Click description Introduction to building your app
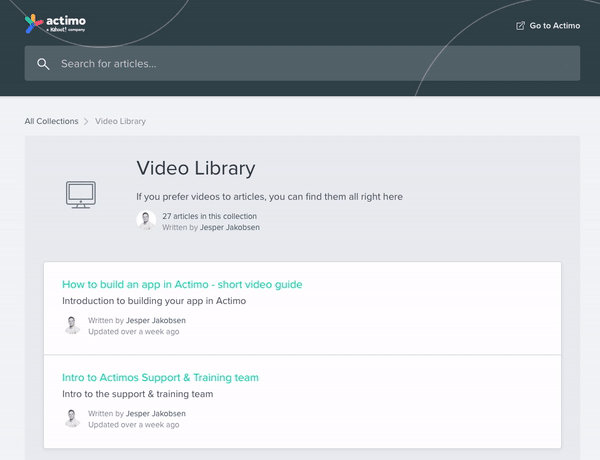Screen dimensions: 600x460 coord(153,301)
